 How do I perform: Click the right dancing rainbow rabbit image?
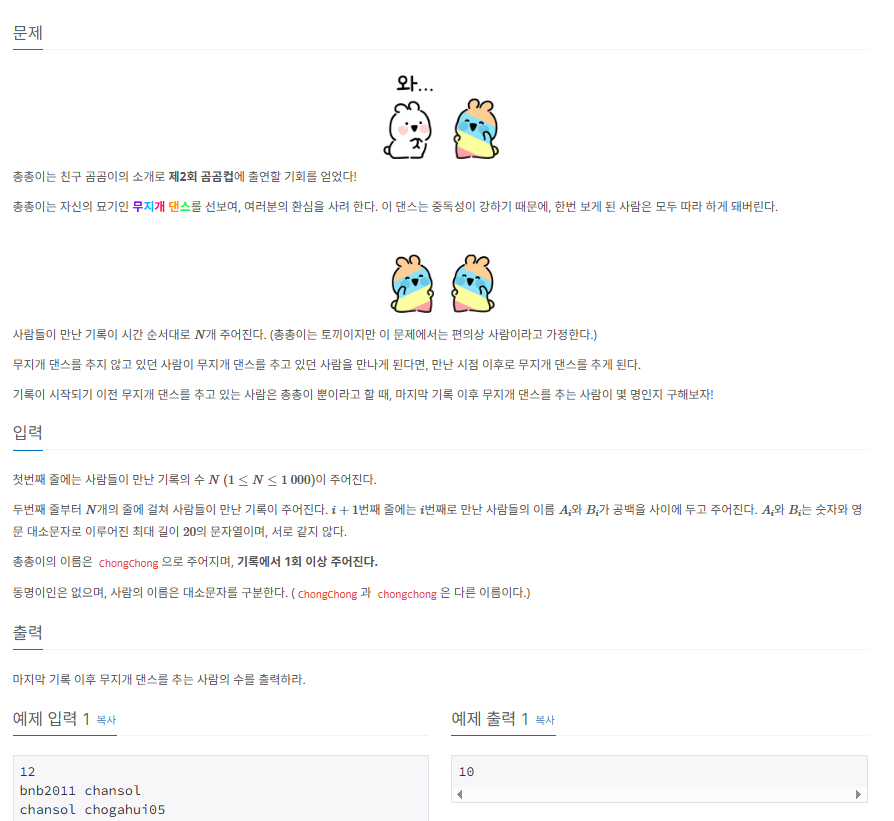pyautogui.click(x=473, y=283)
